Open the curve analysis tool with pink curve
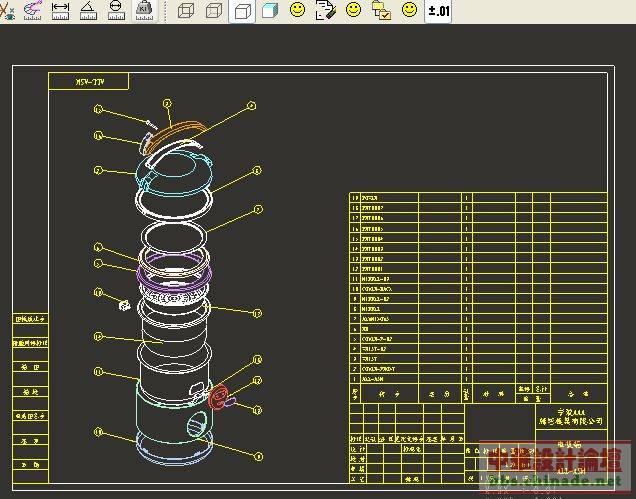The width and height of the screenshot is (636, 499). pyautogui.click(x=33, y=10)
